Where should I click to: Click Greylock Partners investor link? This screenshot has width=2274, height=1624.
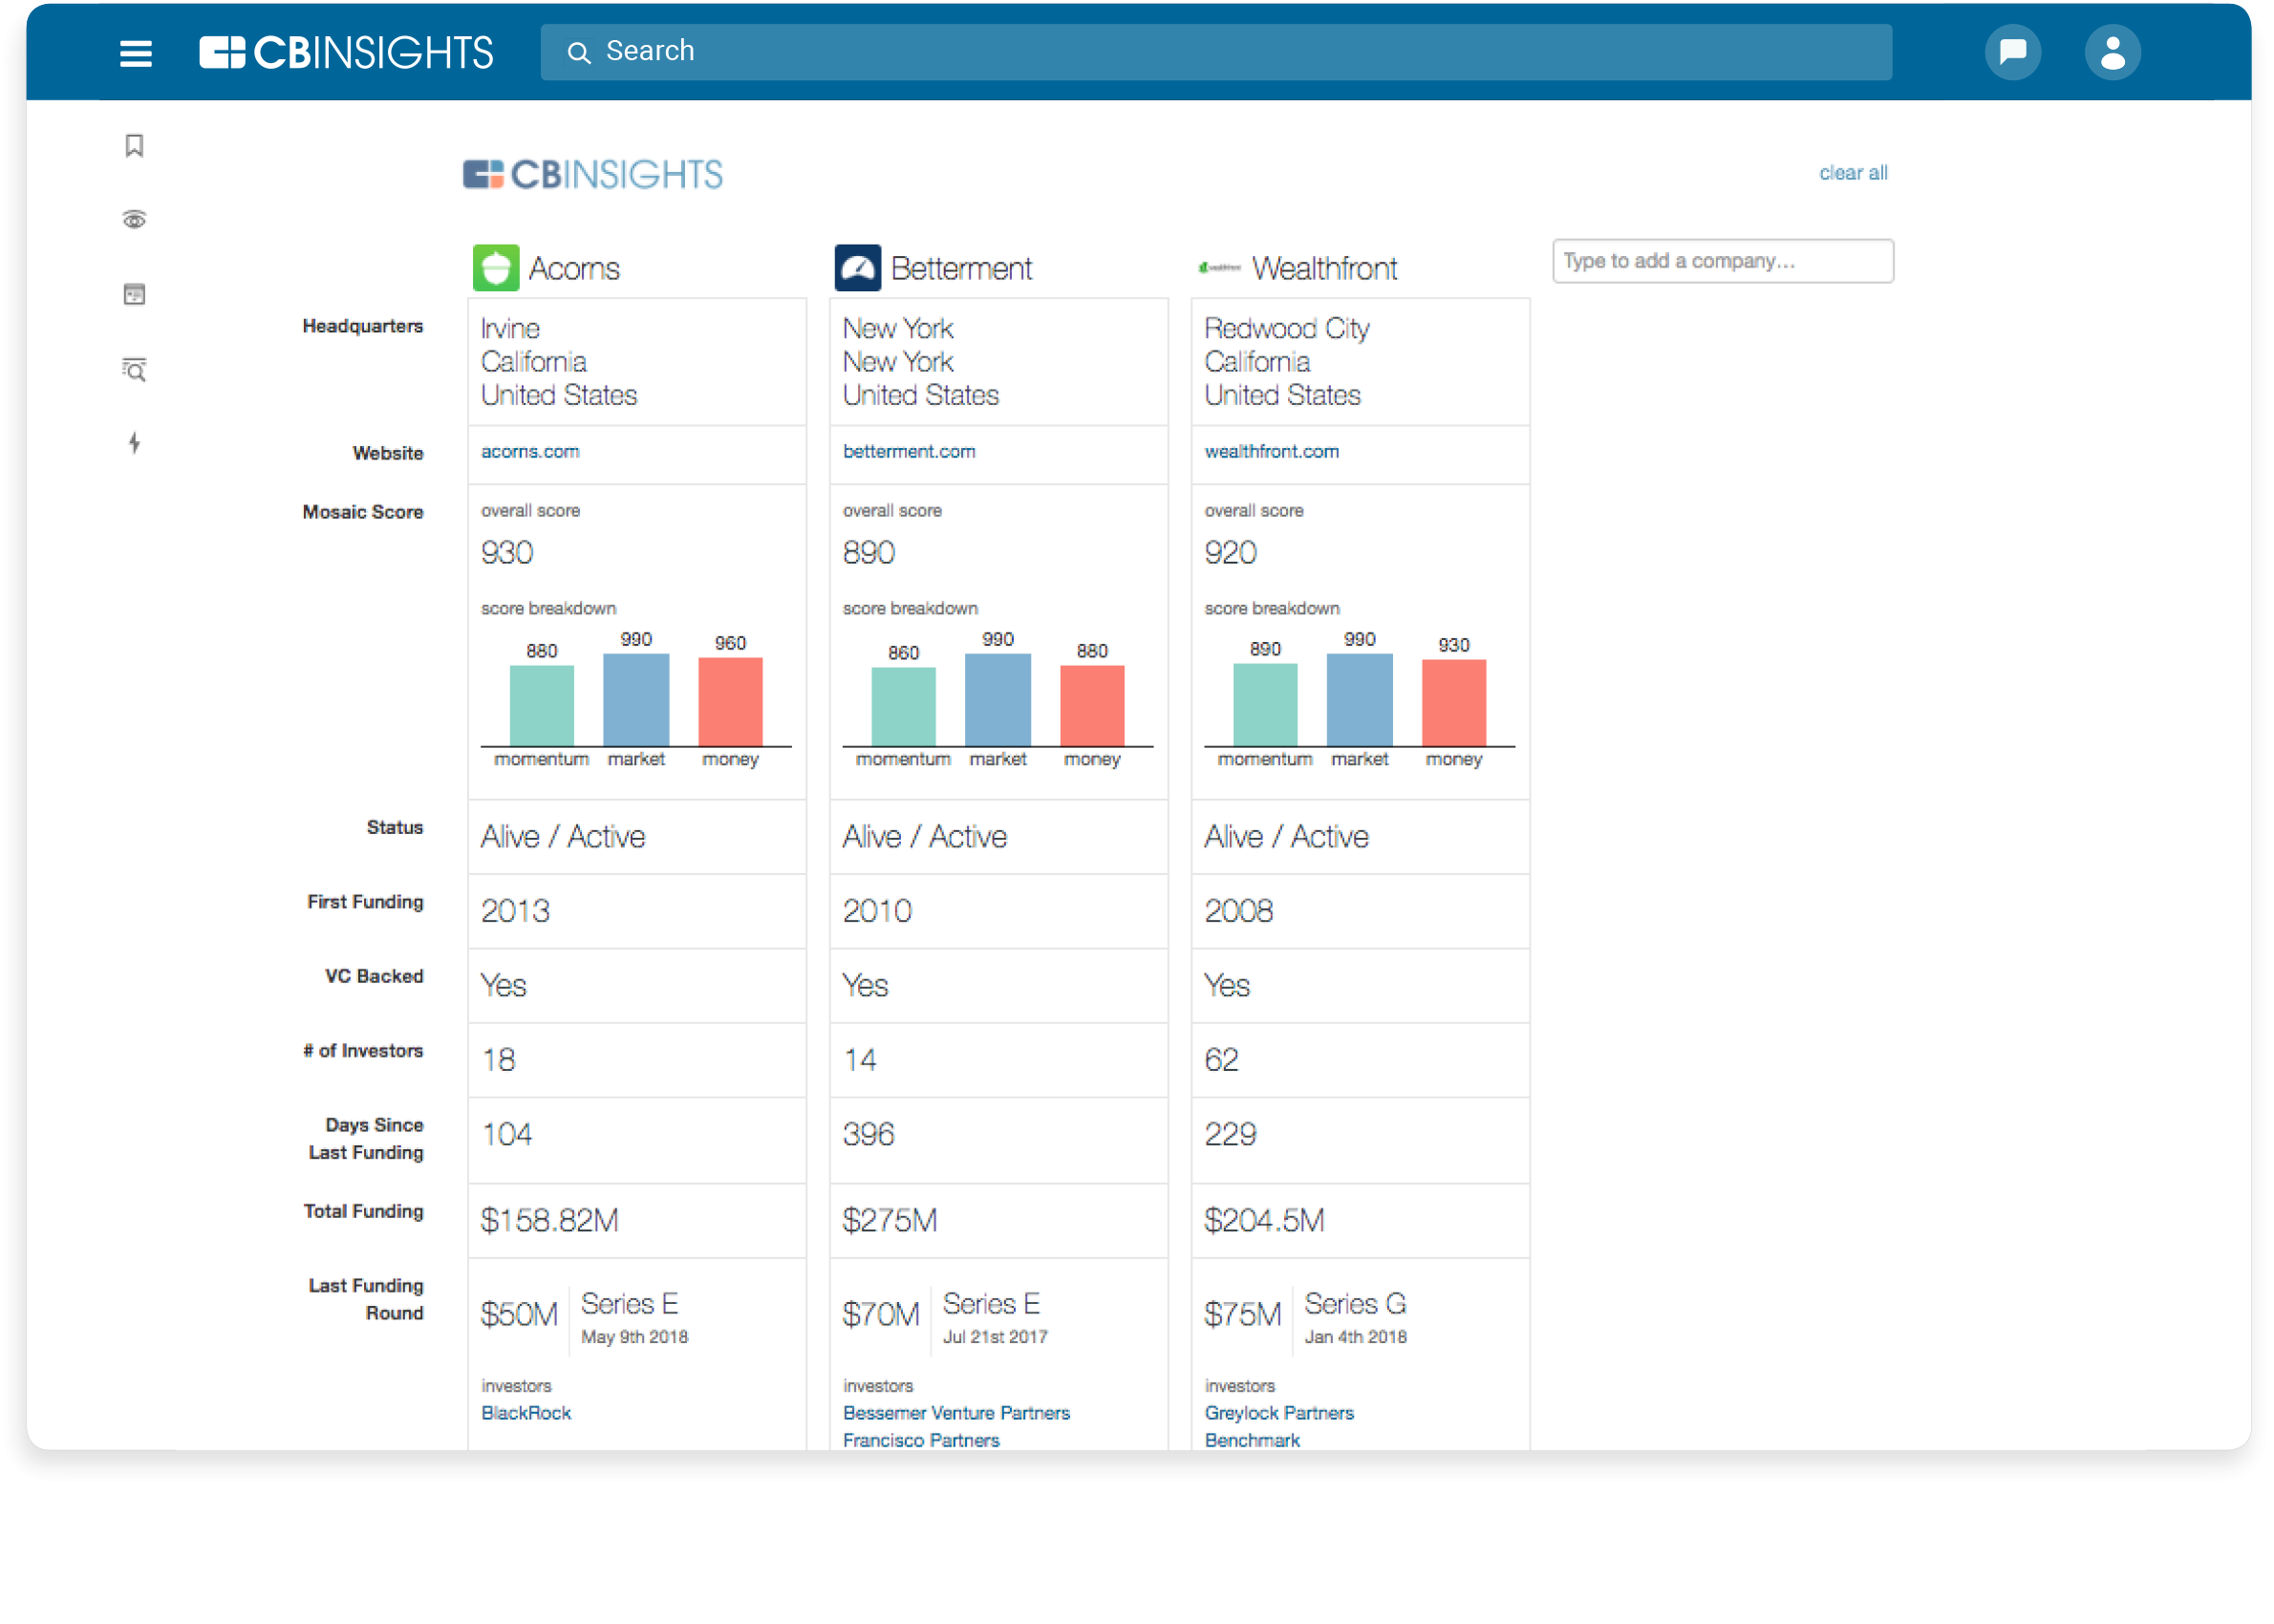click(1278, 1413)
